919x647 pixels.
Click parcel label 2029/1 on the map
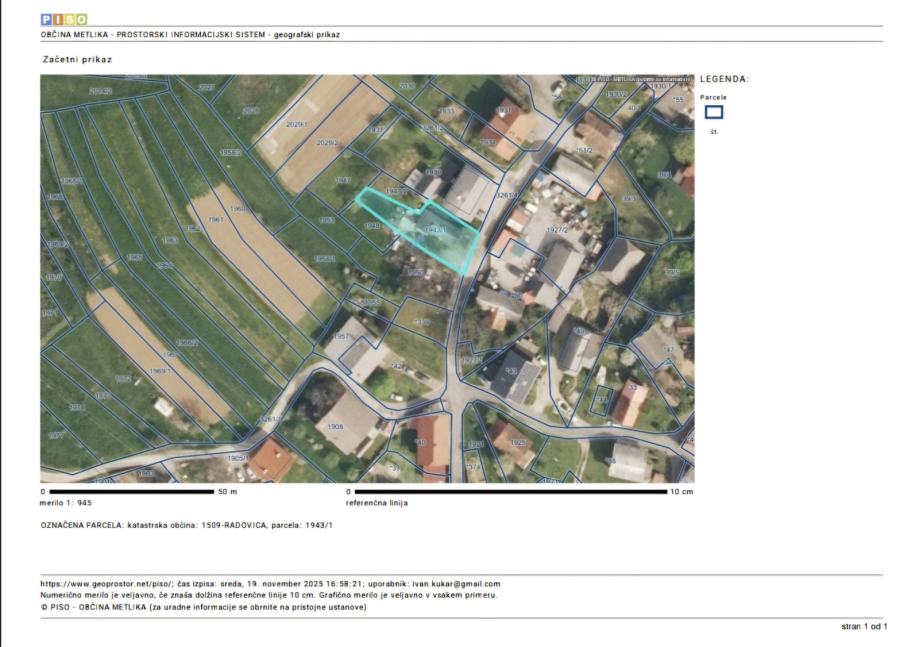coord(297,124)
